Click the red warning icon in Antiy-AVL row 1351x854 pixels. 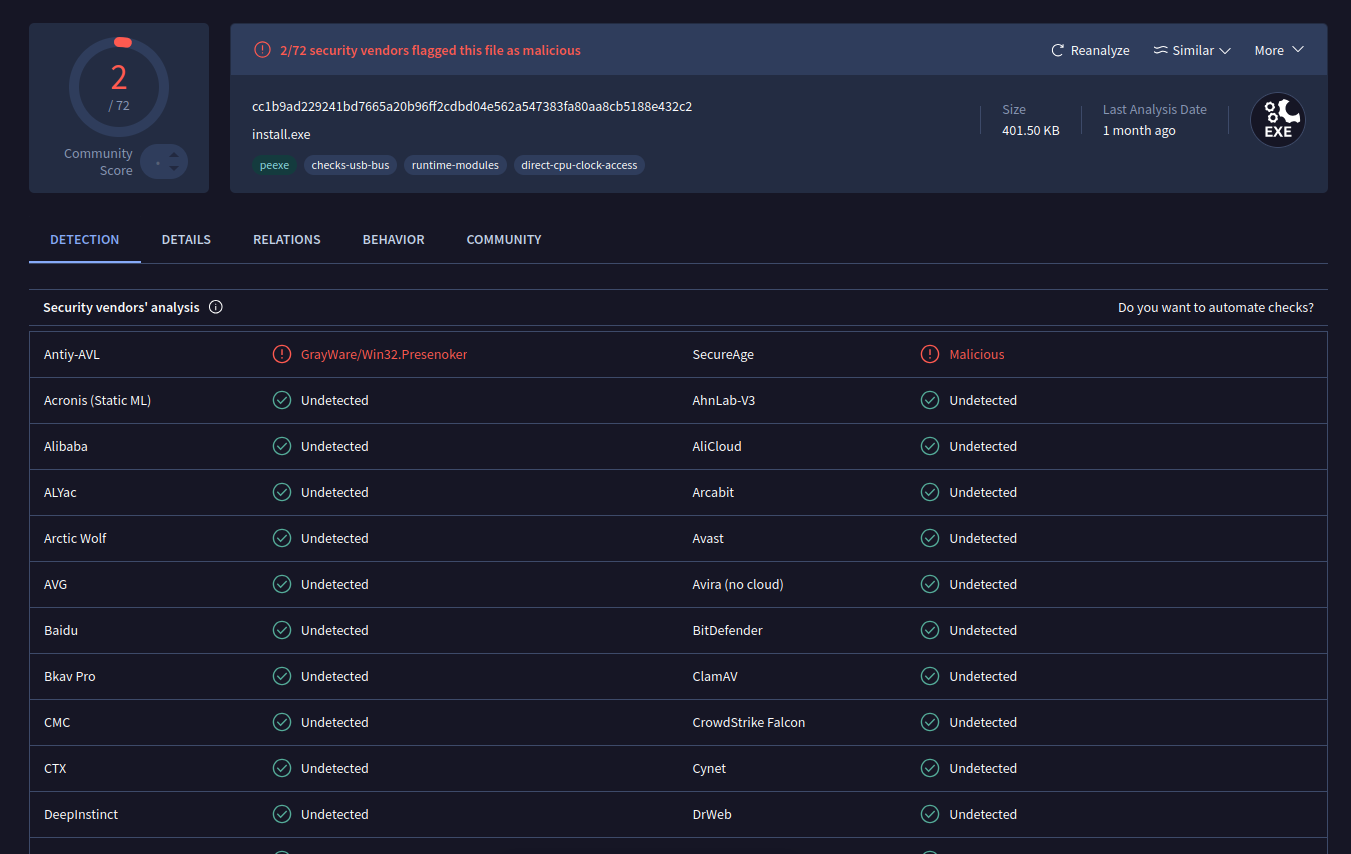282,354
